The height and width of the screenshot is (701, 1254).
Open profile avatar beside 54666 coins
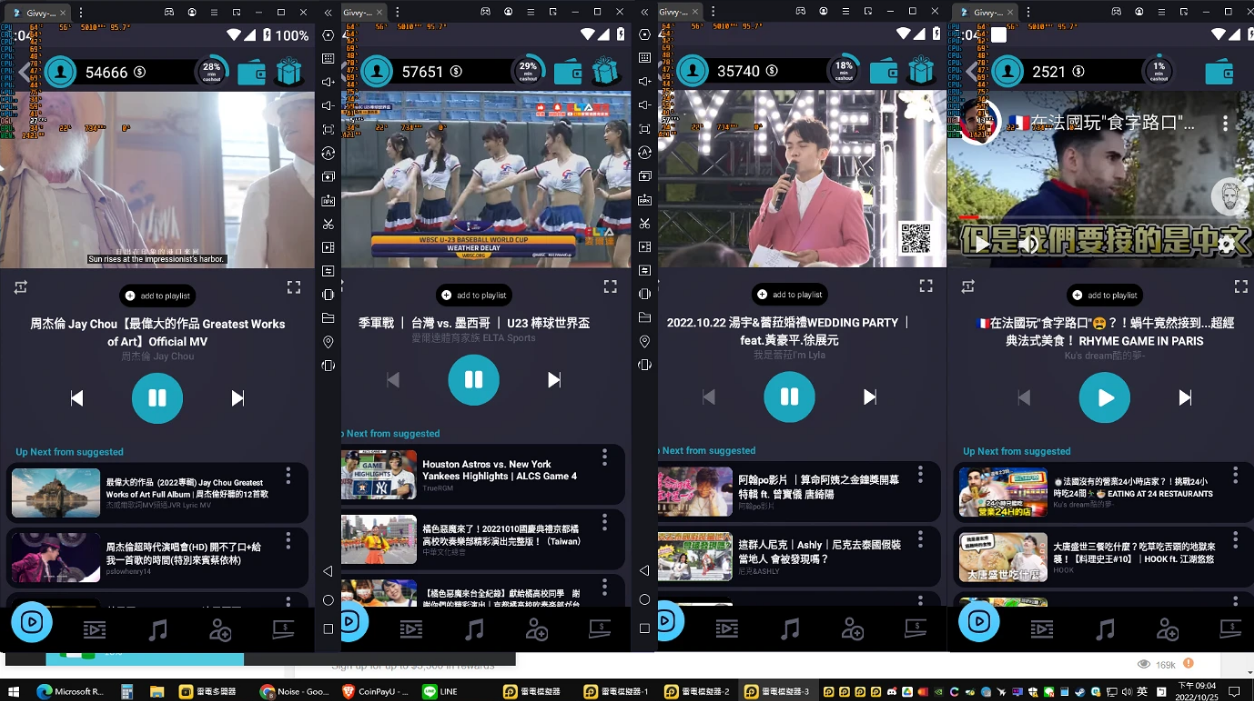[x=60, y=72]
